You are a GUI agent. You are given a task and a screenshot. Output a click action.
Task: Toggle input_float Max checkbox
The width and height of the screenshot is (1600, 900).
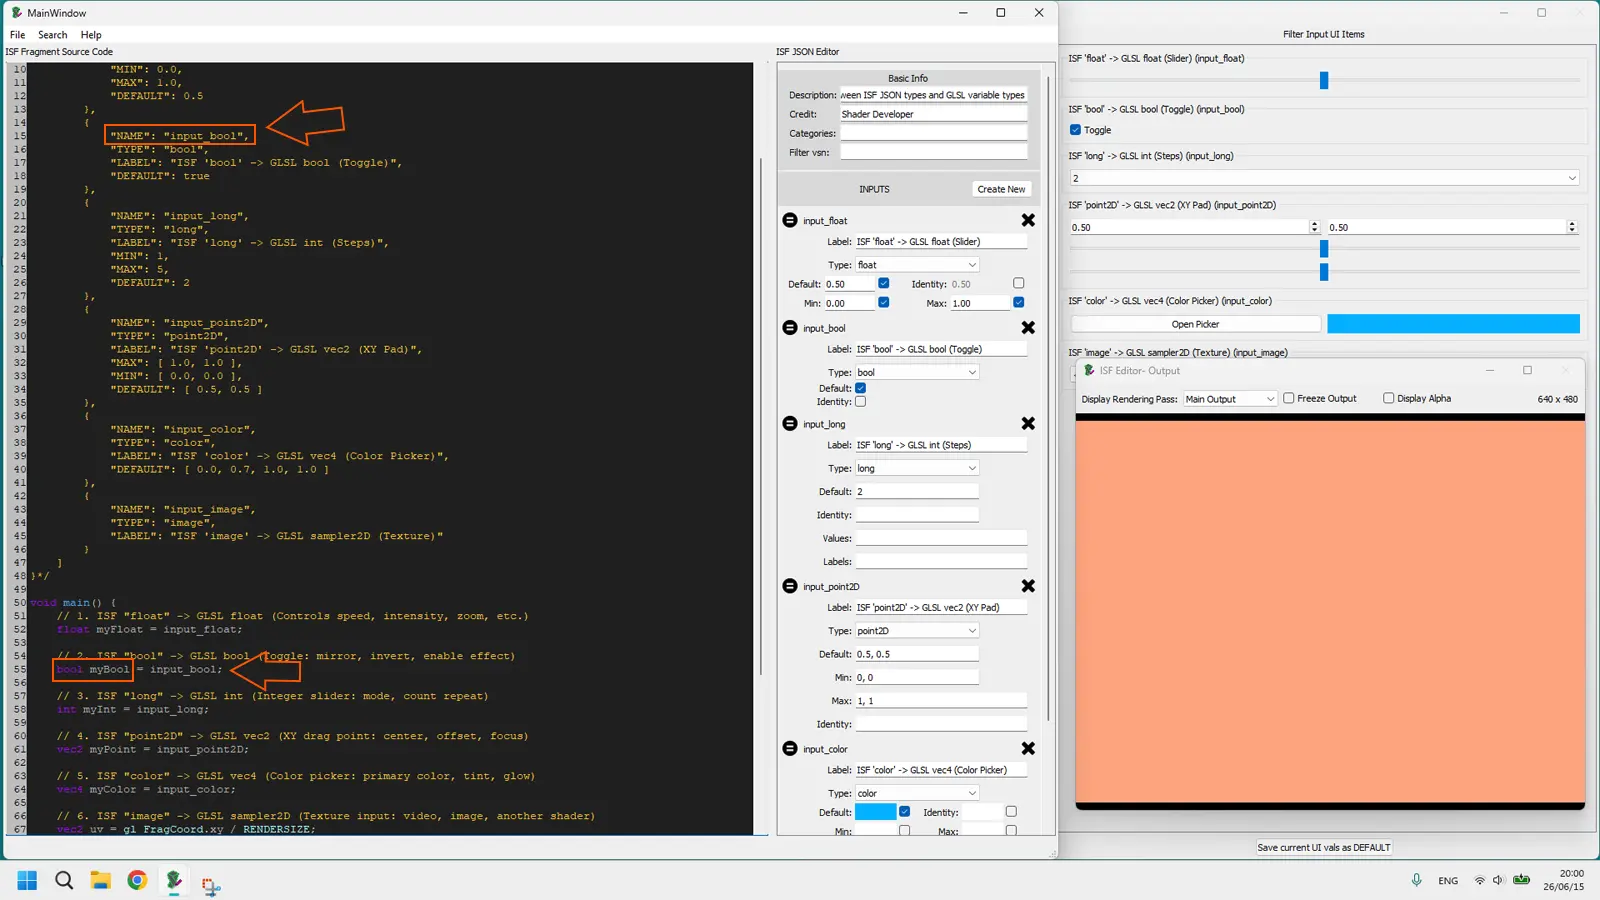pyautogui.click(x=1019, y=302)
